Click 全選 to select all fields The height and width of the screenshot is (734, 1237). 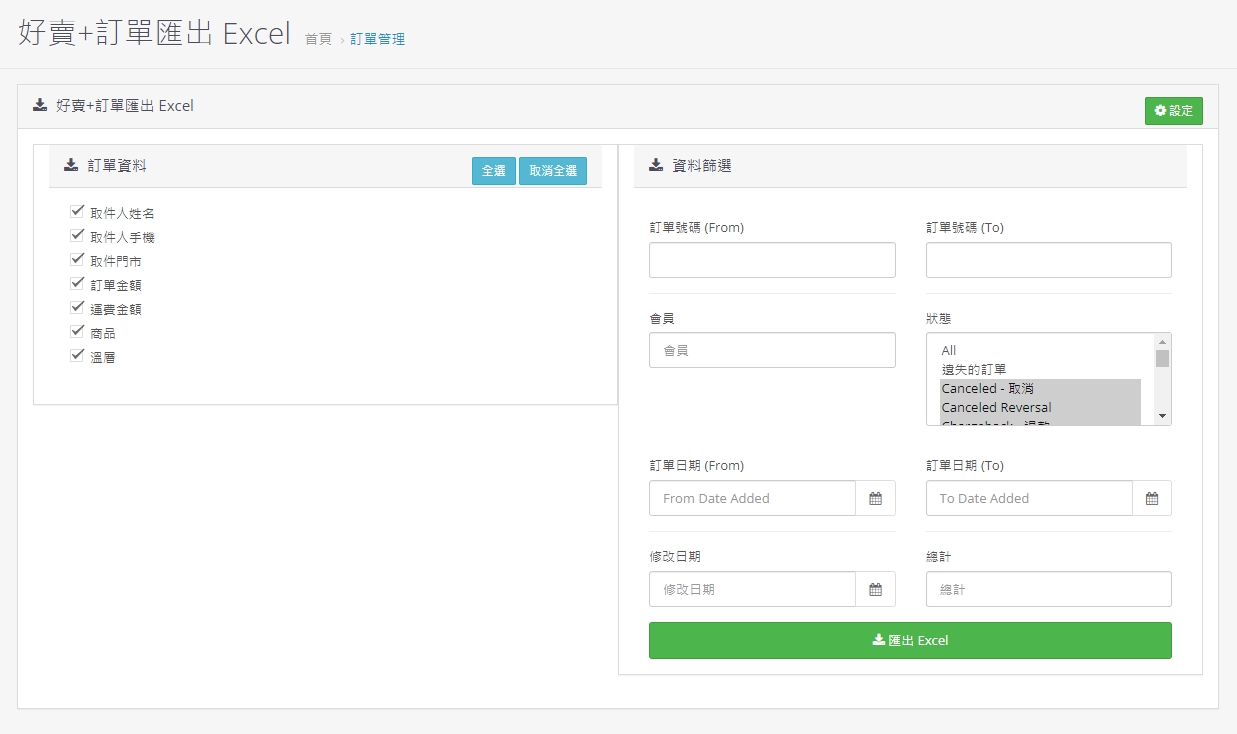pyautogui.click(x=493, y=171)
